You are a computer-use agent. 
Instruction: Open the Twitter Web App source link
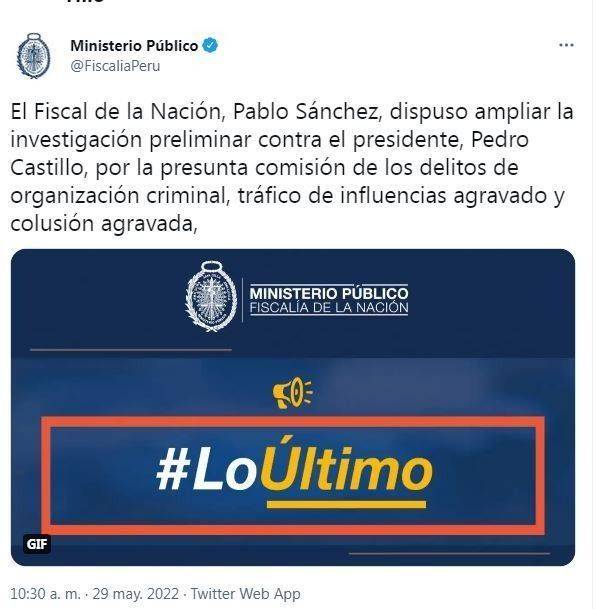coord(245,594)
